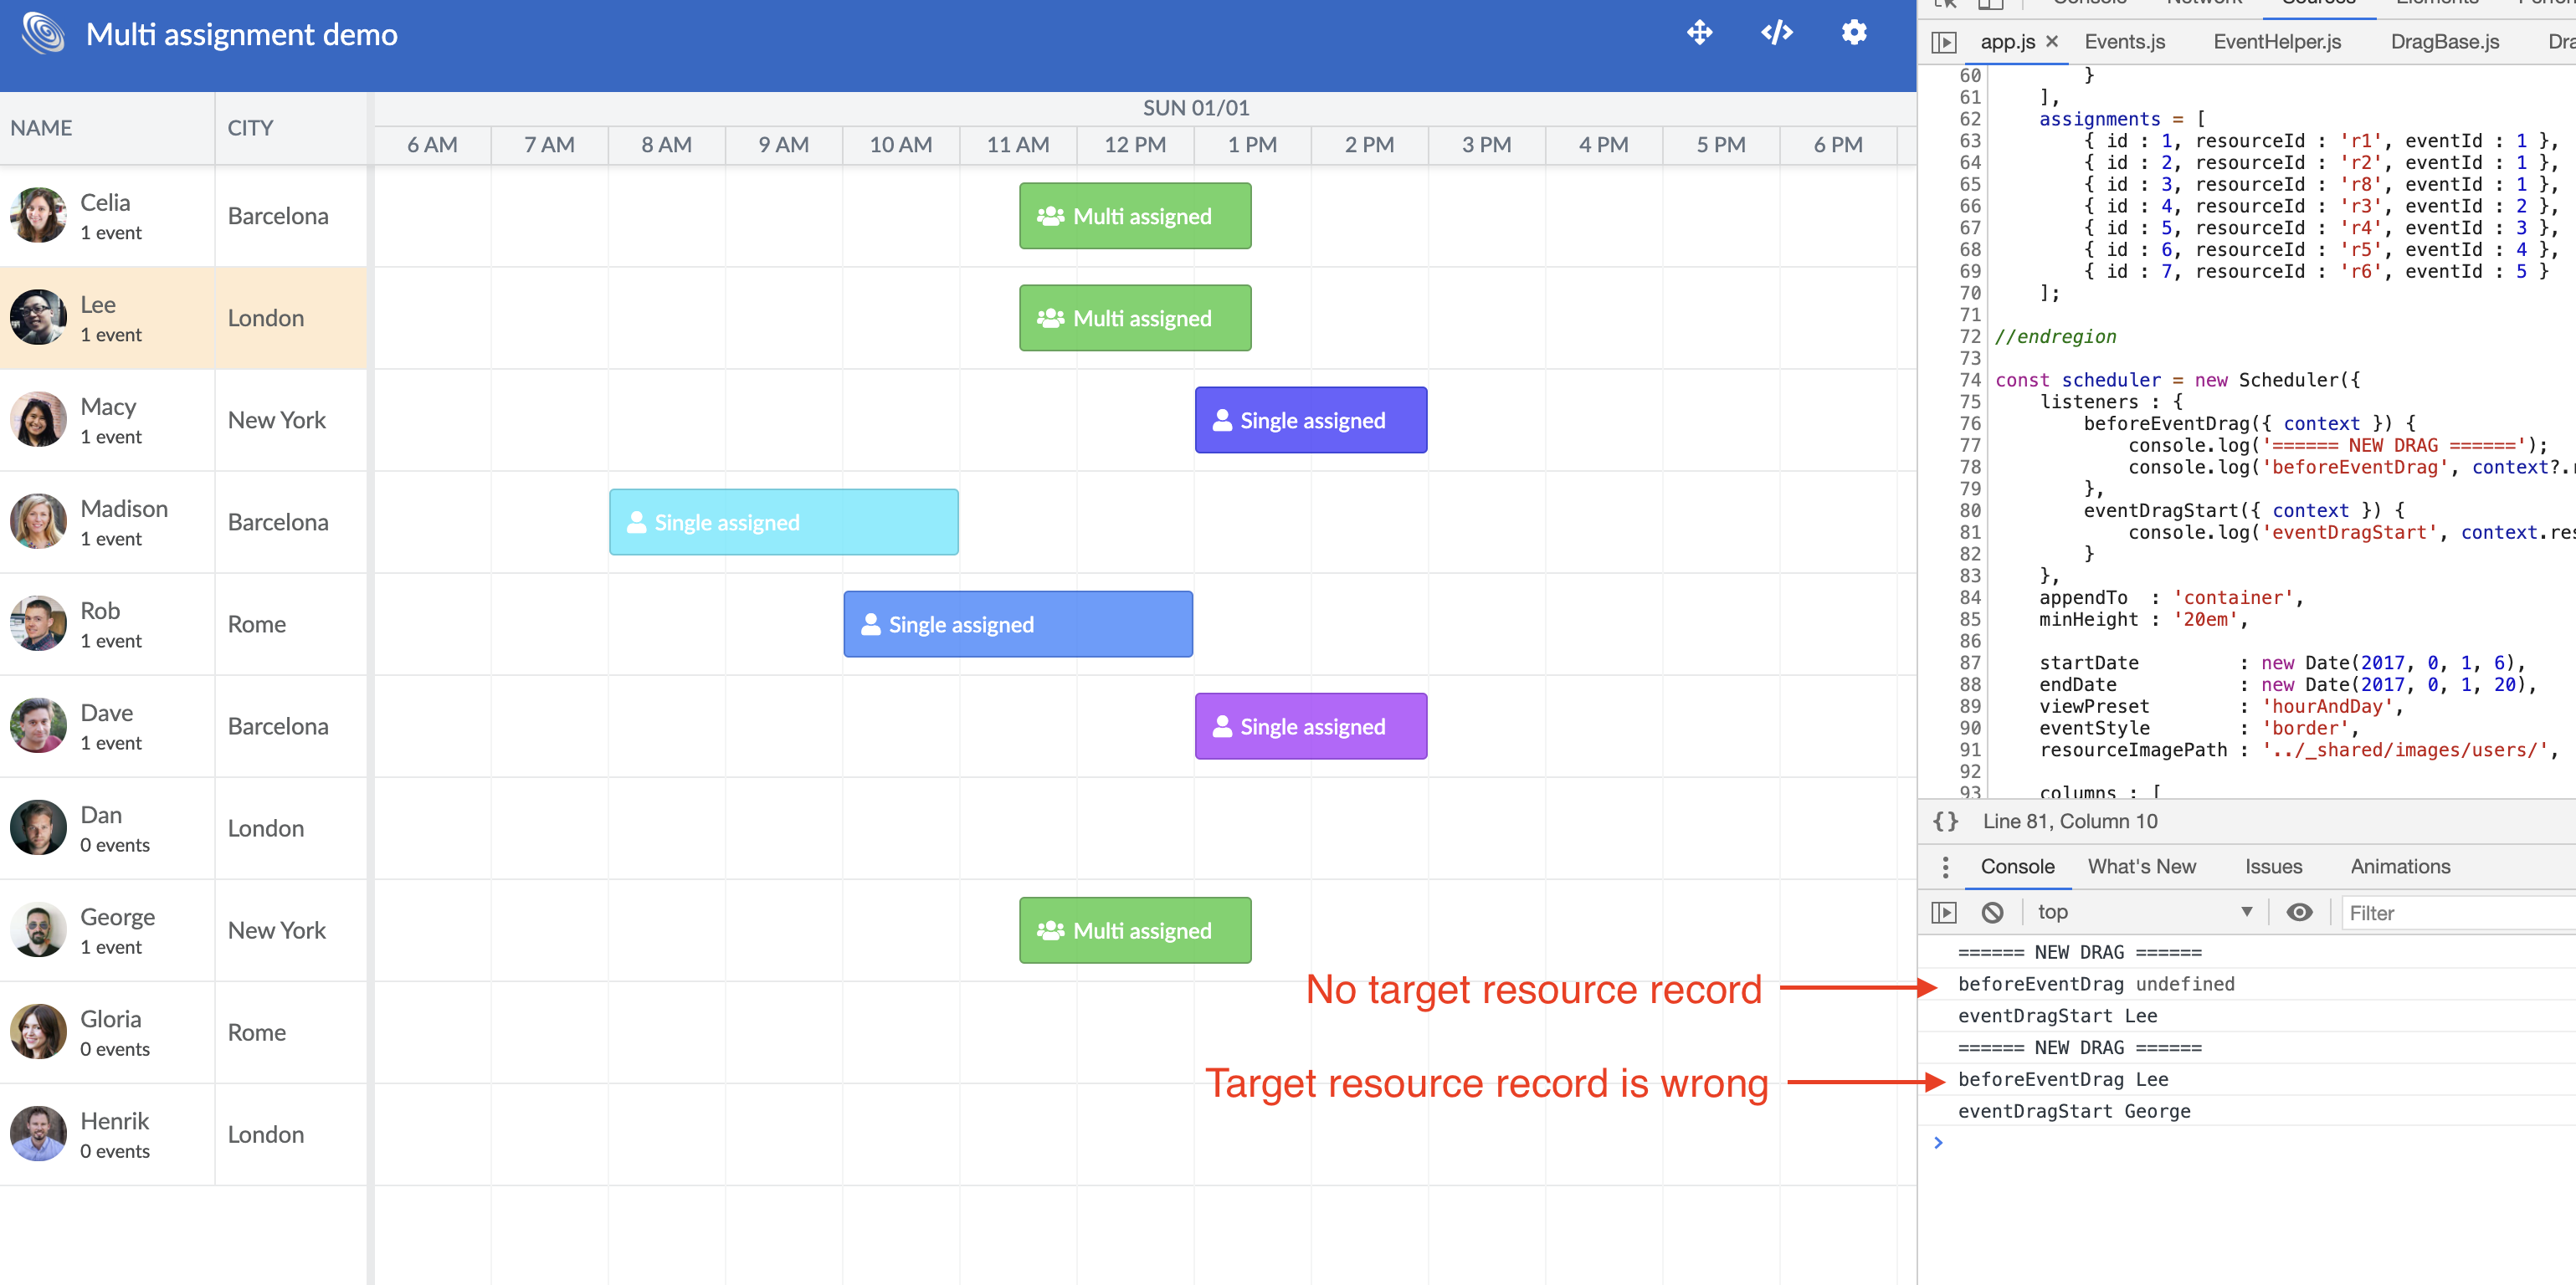Click the pretty-print curly braces icon
Viewport: 2576px width, 1285px height.
tap(1945, 821)
